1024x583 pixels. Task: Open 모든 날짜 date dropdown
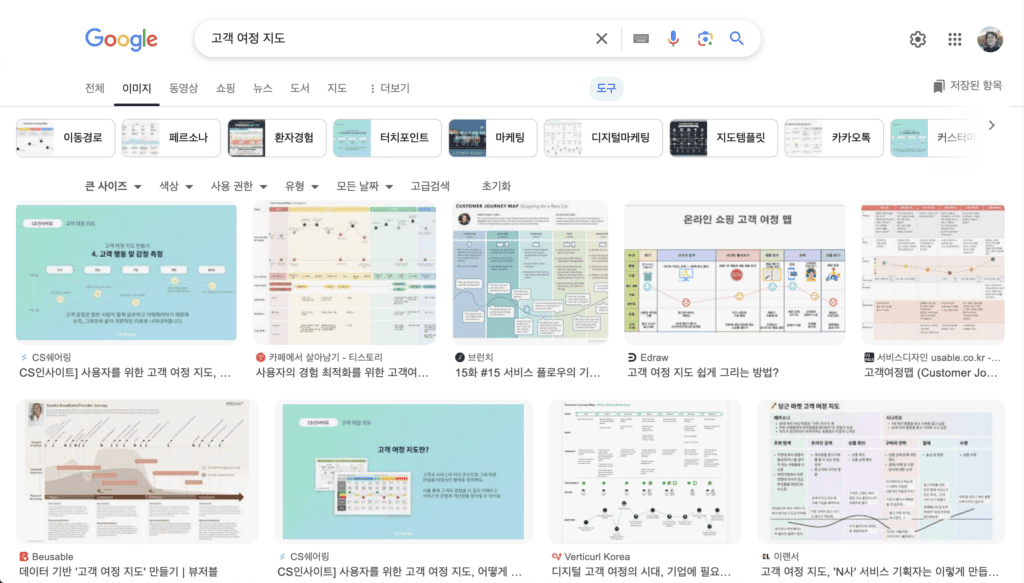(x=364, y=186)
